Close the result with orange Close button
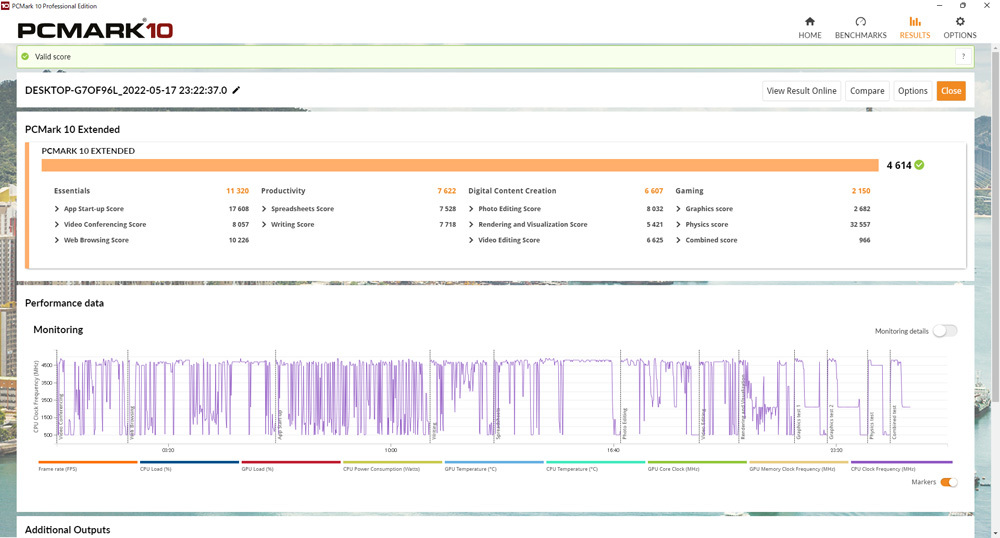The image size is (1000, 538). (x=951, y=91)
